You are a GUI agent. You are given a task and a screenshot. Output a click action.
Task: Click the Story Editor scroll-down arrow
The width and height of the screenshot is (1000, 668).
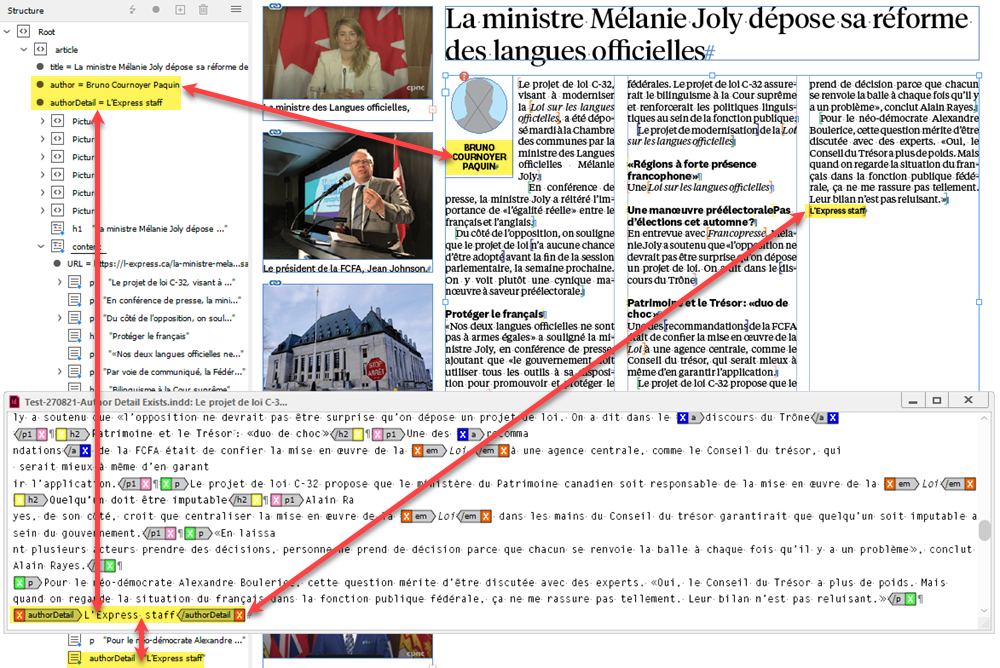985,610
